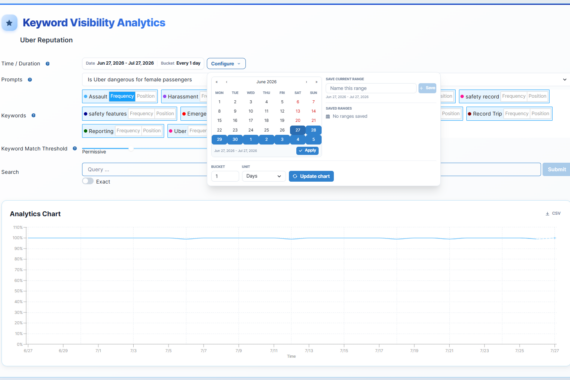Click the June 2026 month header

[266, 82]
